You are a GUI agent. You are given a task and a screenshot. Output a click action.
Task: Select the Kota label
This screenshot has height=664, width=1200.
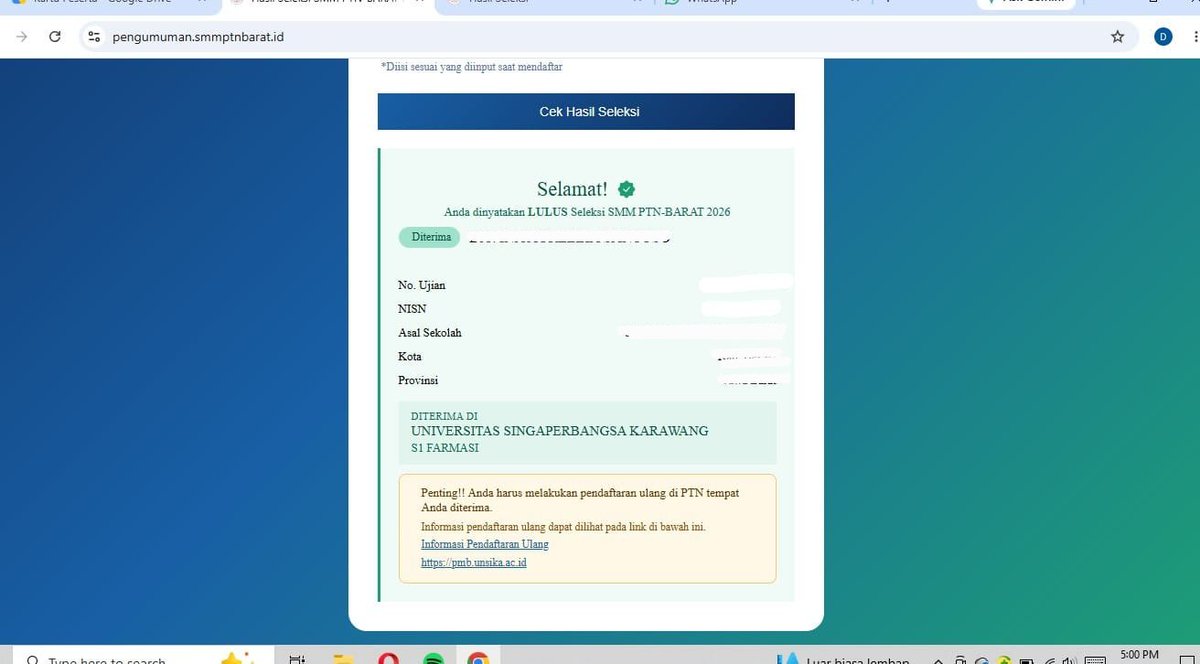point(410,357)
